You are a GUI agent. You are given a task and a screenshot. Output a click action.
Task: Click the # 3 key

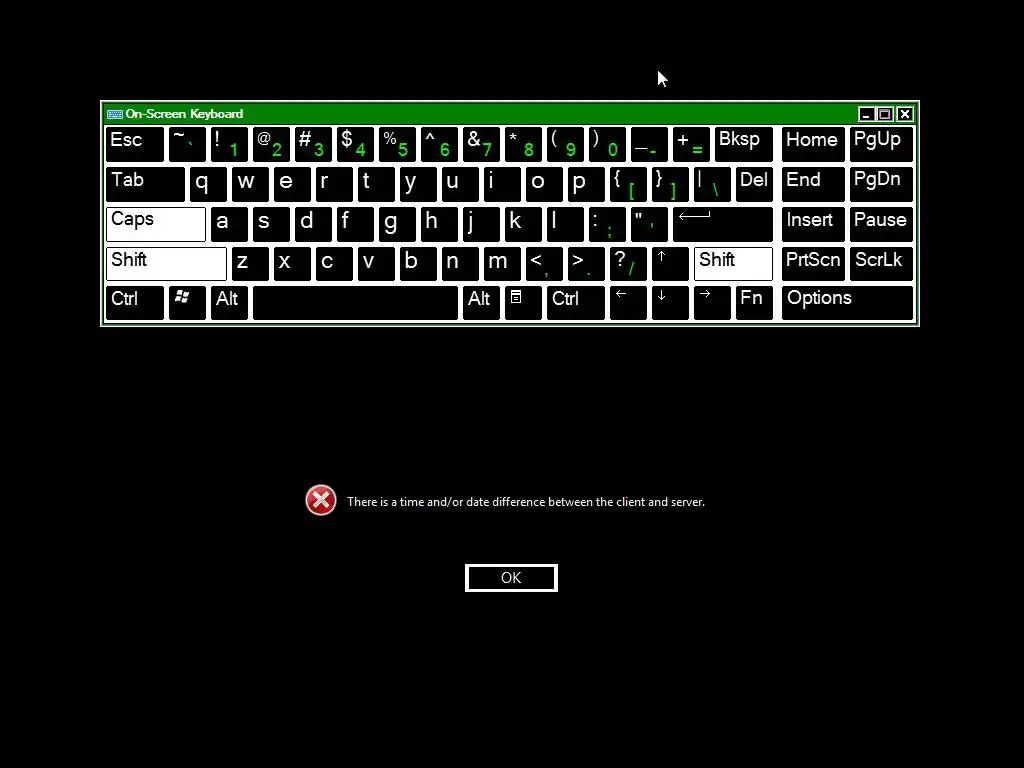(x=313, y=144)
